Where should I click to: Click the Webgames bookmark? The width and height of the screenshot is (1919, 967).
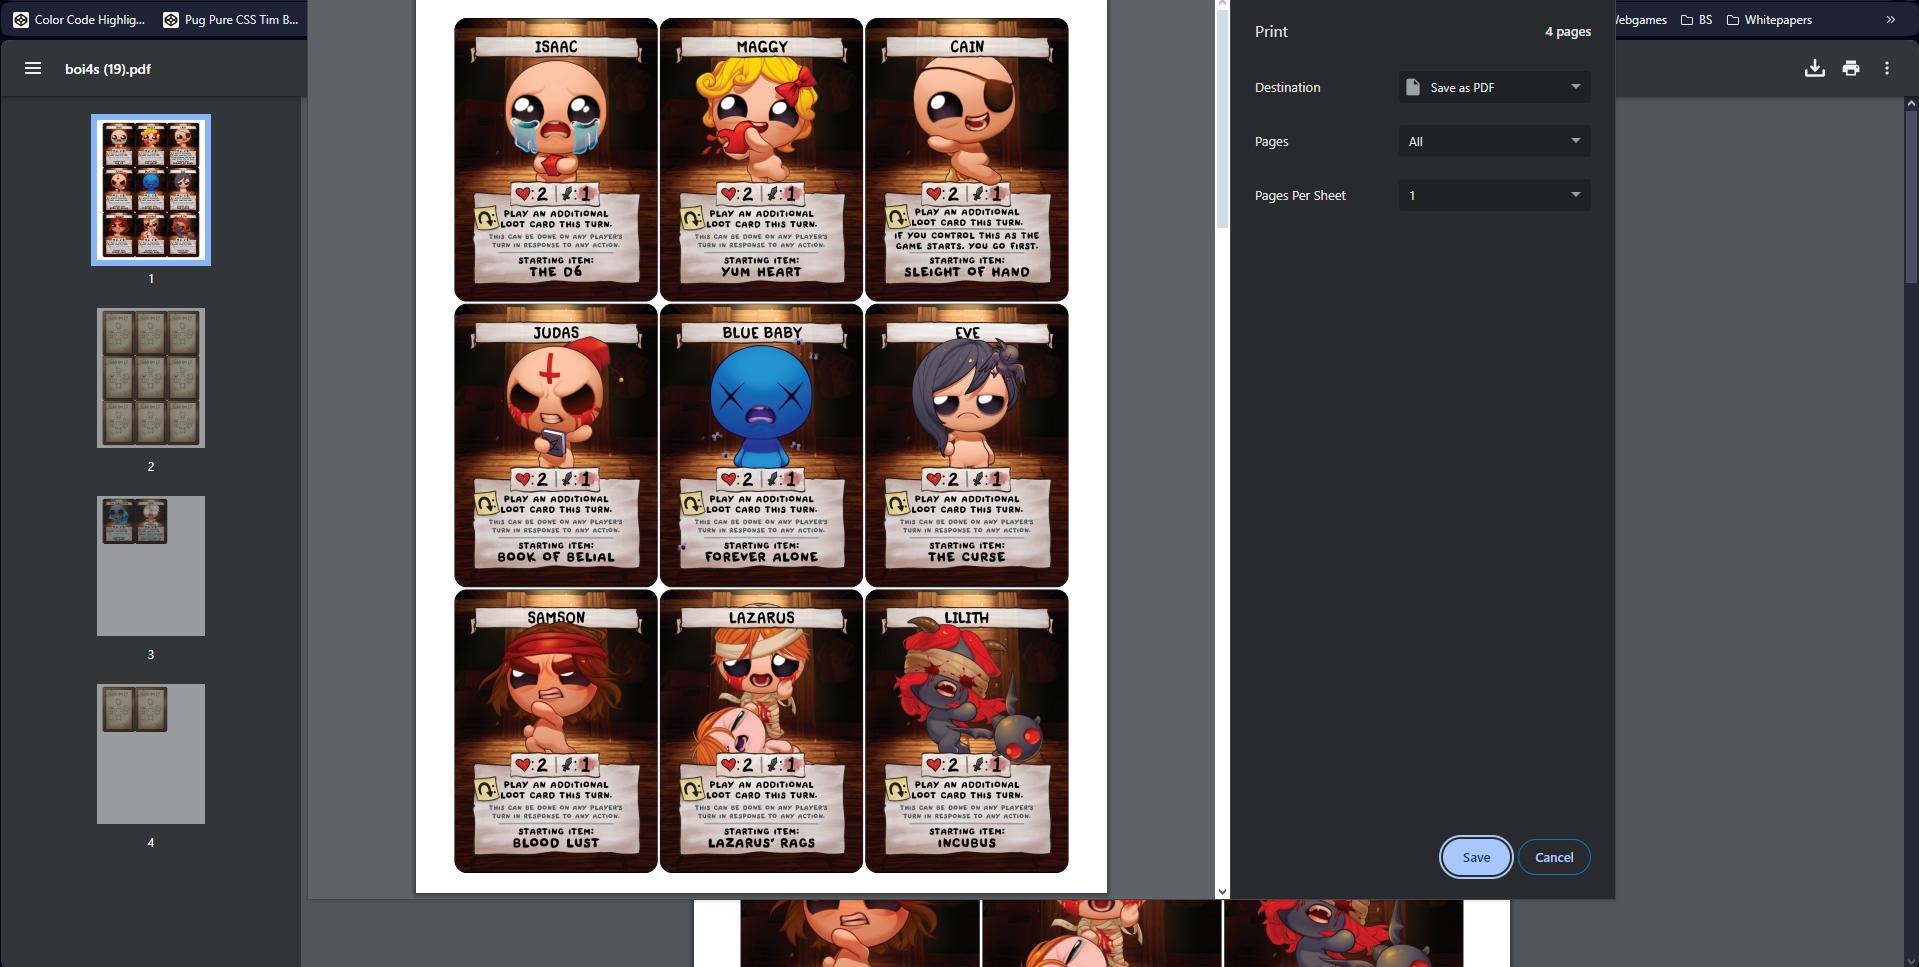pyautogui.click(x=1641, y=19)
